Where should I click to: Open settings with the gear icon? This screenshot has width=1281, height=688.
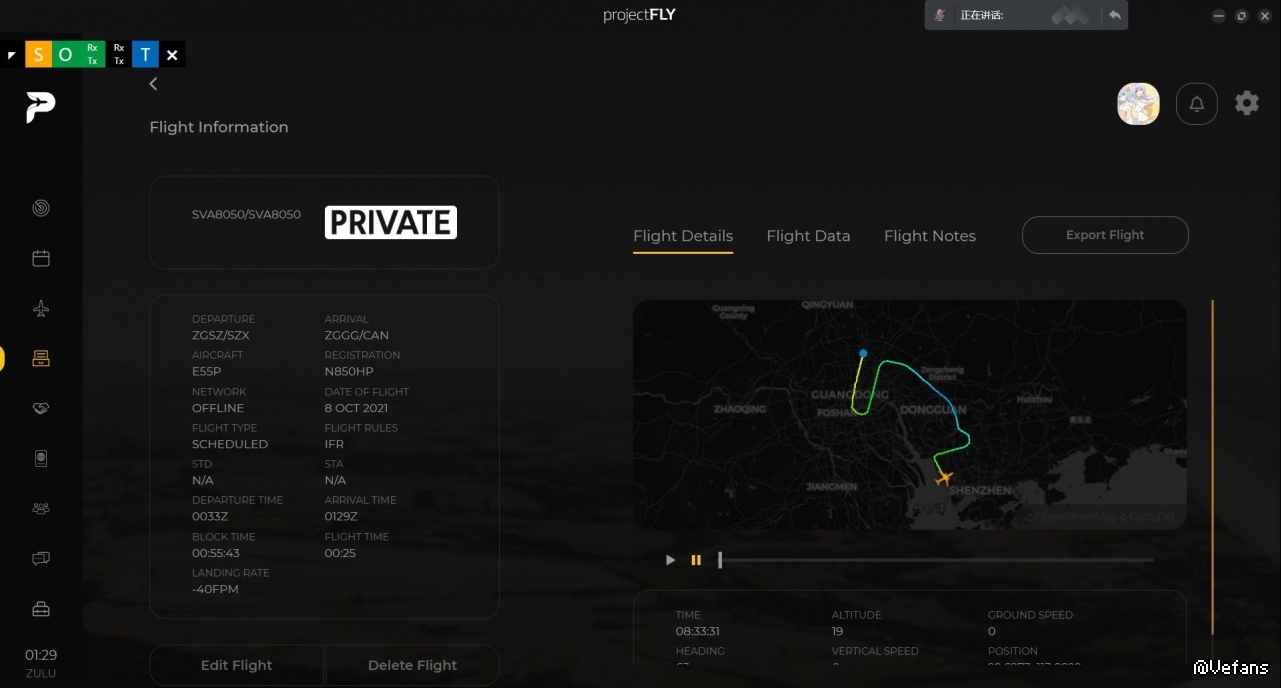click(x=1246, y=103)
